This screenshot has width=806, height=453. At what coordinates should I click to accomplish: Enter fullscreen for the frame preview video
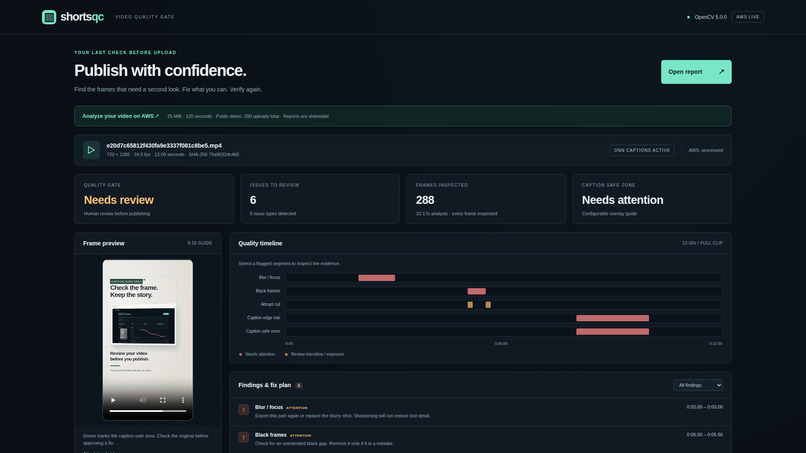162,400
